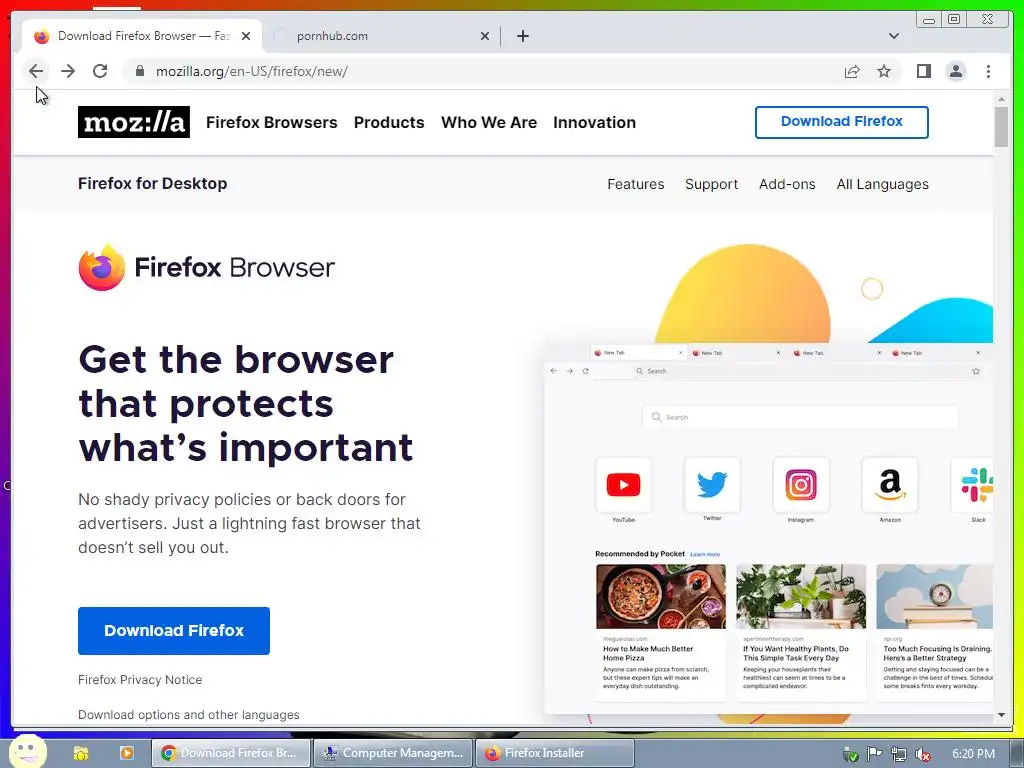The width and height of the screenshot is (1024, 768).
Task: Click the Instagram tile in the preview
Action: tap(801, 485)
